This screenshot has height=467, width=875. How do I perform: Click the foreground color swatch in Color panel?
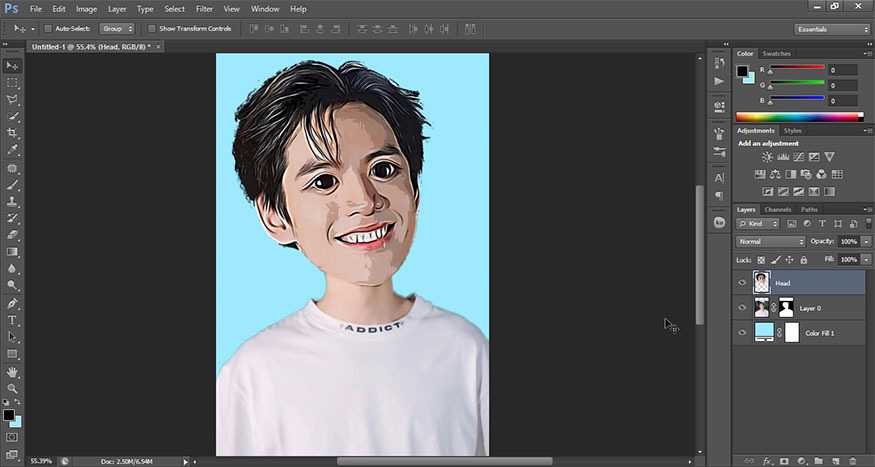743,71
